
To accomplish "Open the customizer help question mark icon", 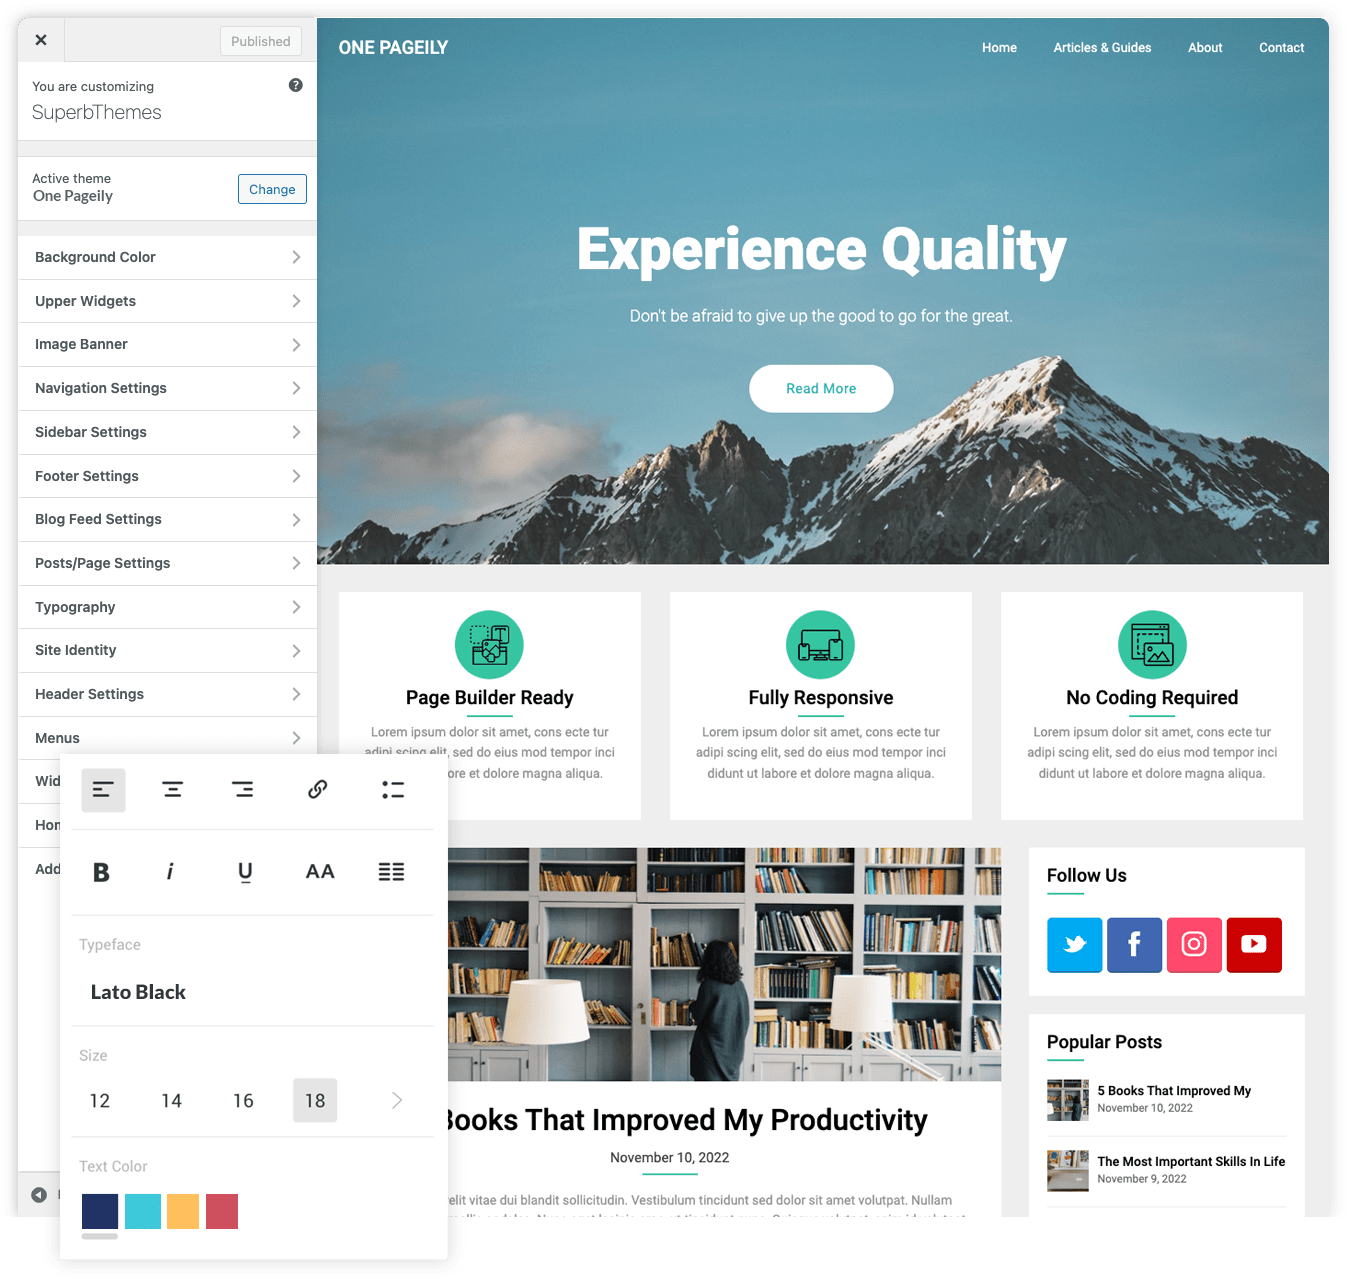I will [x=295, y=85].
